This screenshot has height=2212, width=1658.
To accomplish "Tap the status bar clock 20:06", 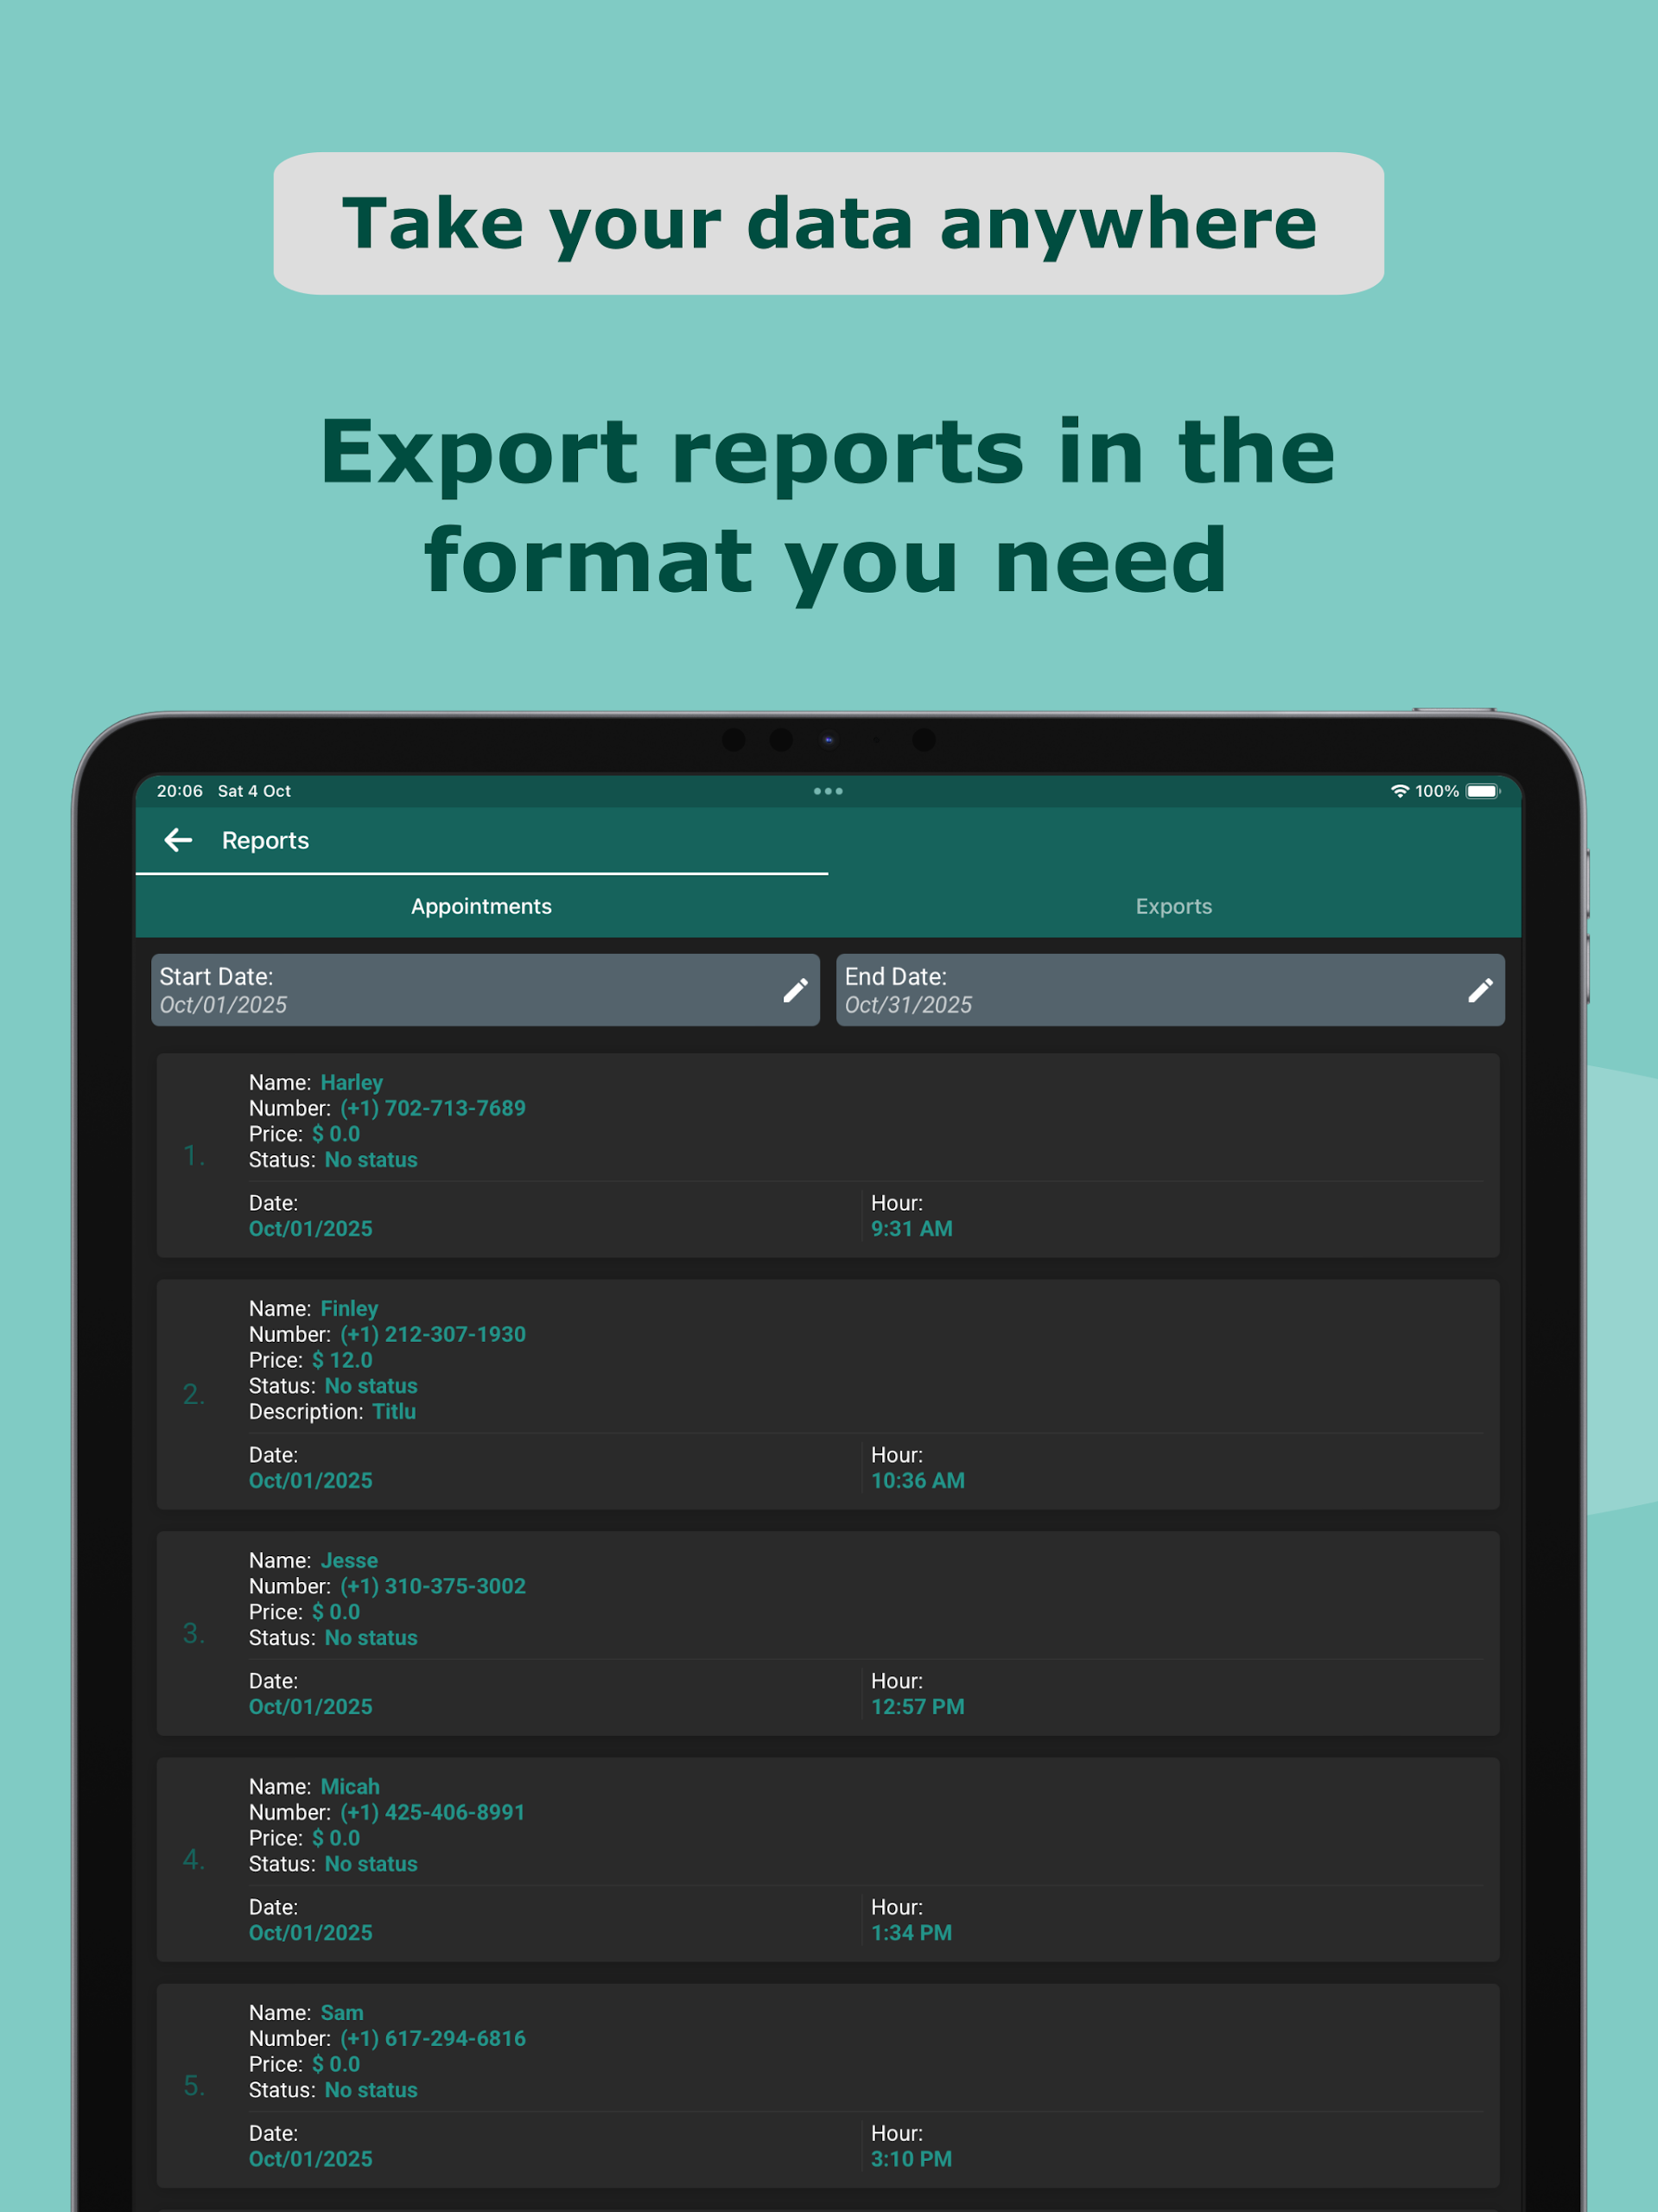I will [180, 791].
